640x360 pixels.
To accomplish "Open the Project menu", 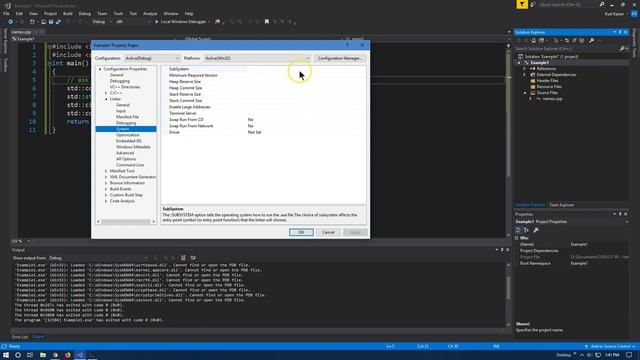I will [50, 13].
